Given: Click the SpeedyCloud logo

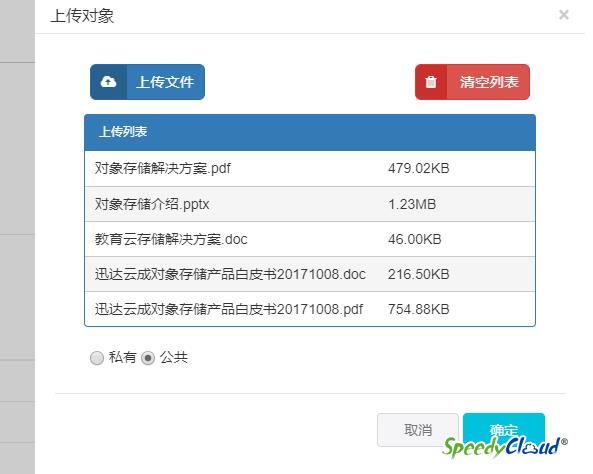Looking at the screenshot, I should (505, 447).
